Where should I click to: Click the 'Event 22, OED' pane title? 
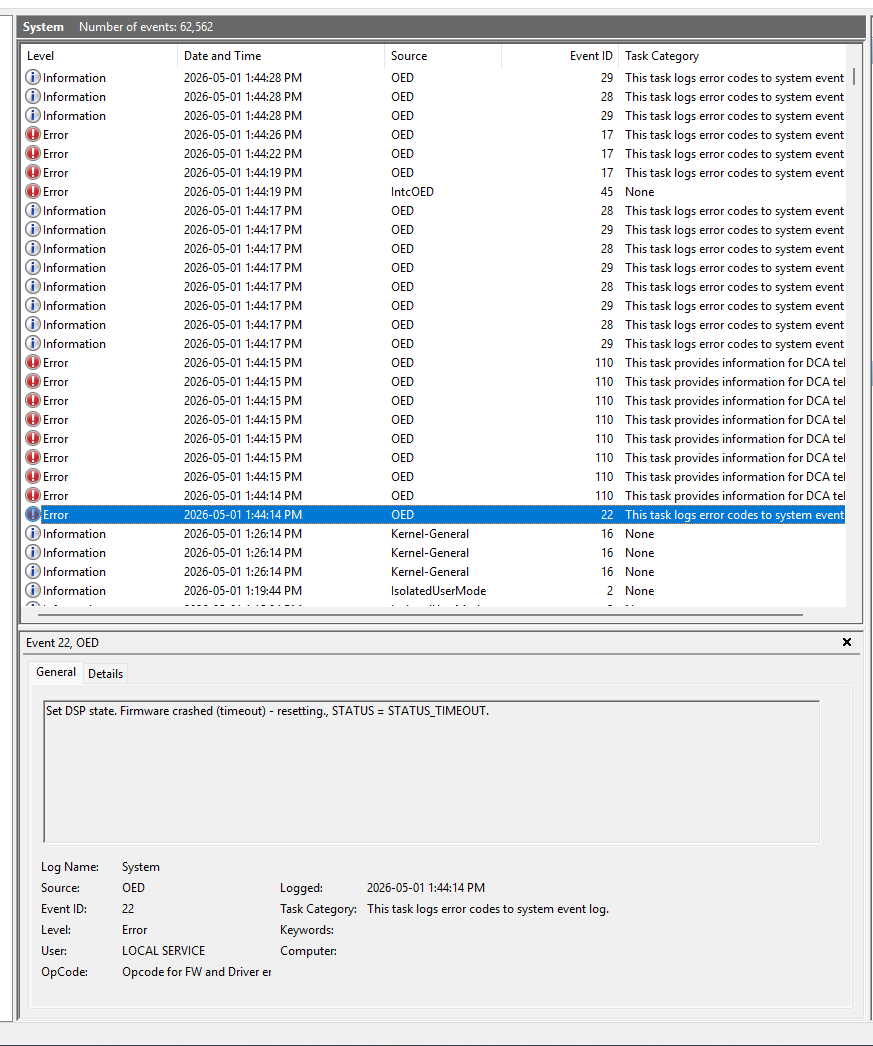(x=62, y=642)
